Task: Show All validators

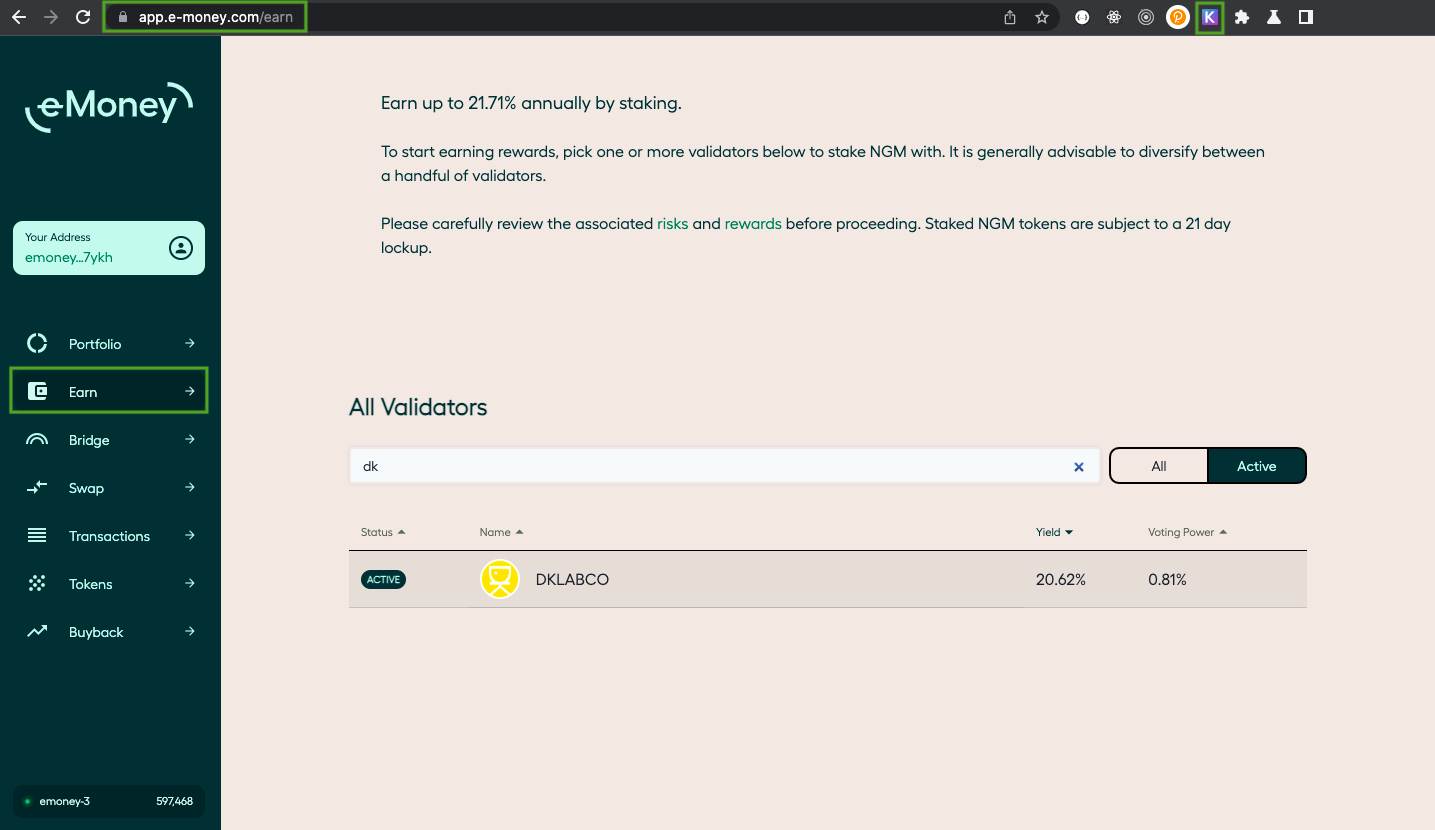Action: coord(1159,466)
